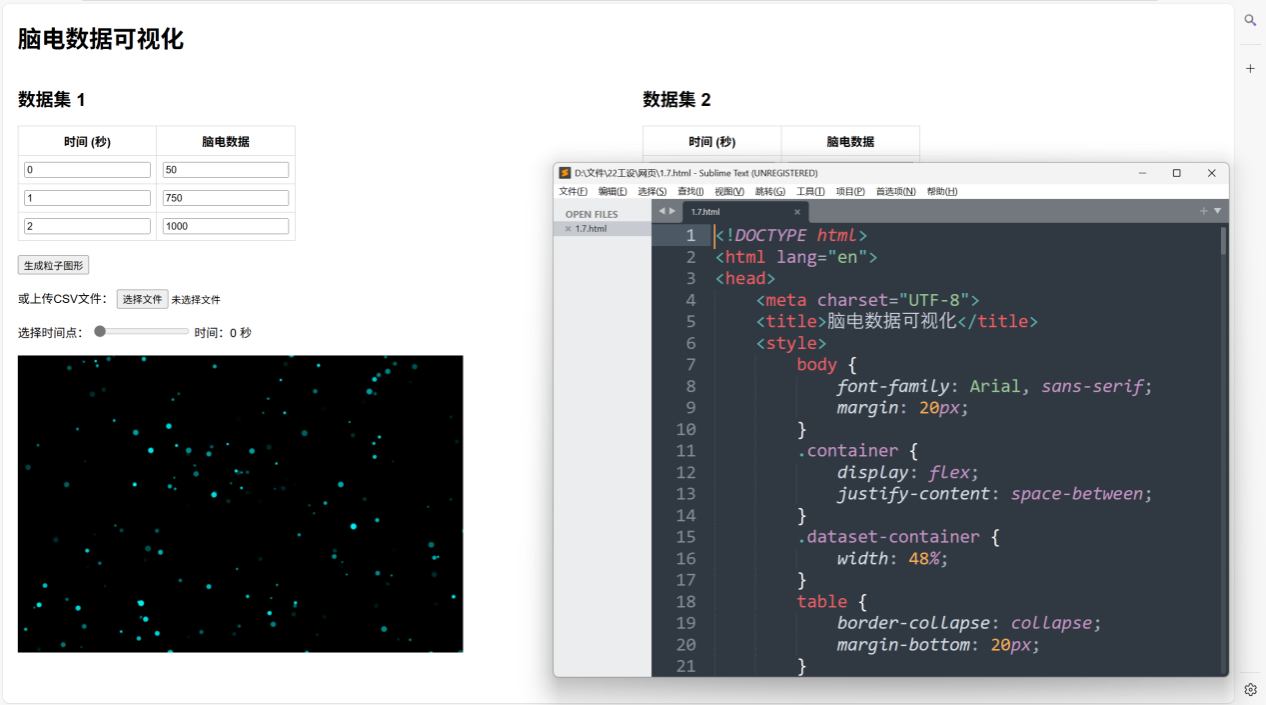
Task: Click the browser sidebar search icon
Action: coord(1250,20)
